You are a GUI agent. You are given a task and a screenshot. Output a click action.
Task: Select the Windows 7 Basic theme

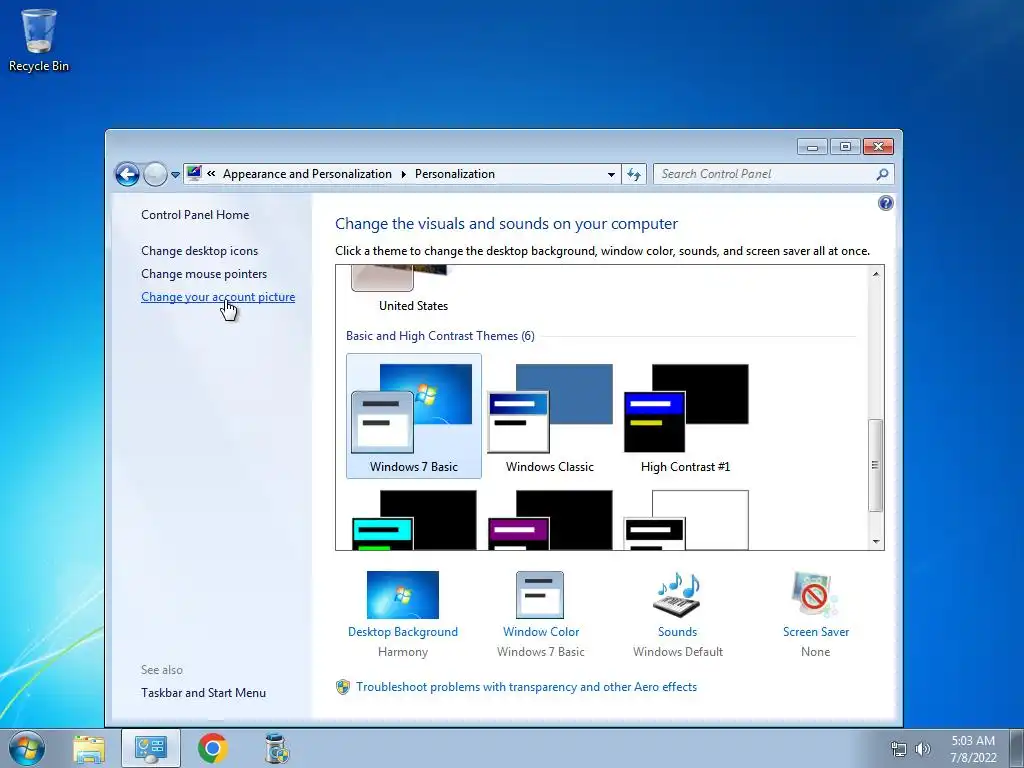(x=413, y=416)
